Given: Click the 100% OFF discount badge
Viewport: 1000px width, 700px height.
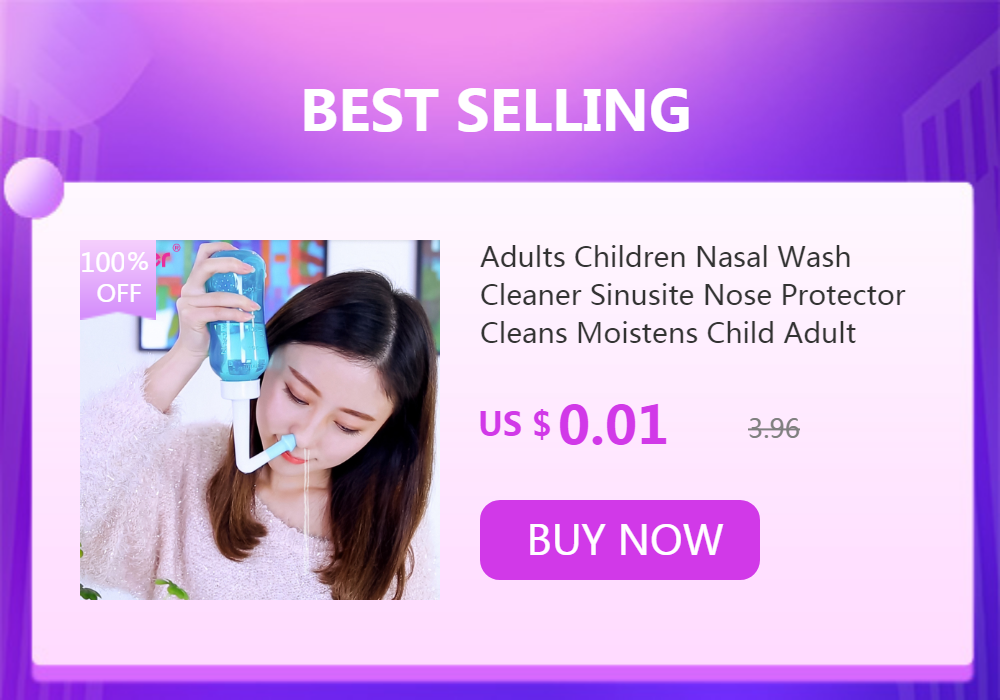Looking at the screenshot, I should [117, 279].
